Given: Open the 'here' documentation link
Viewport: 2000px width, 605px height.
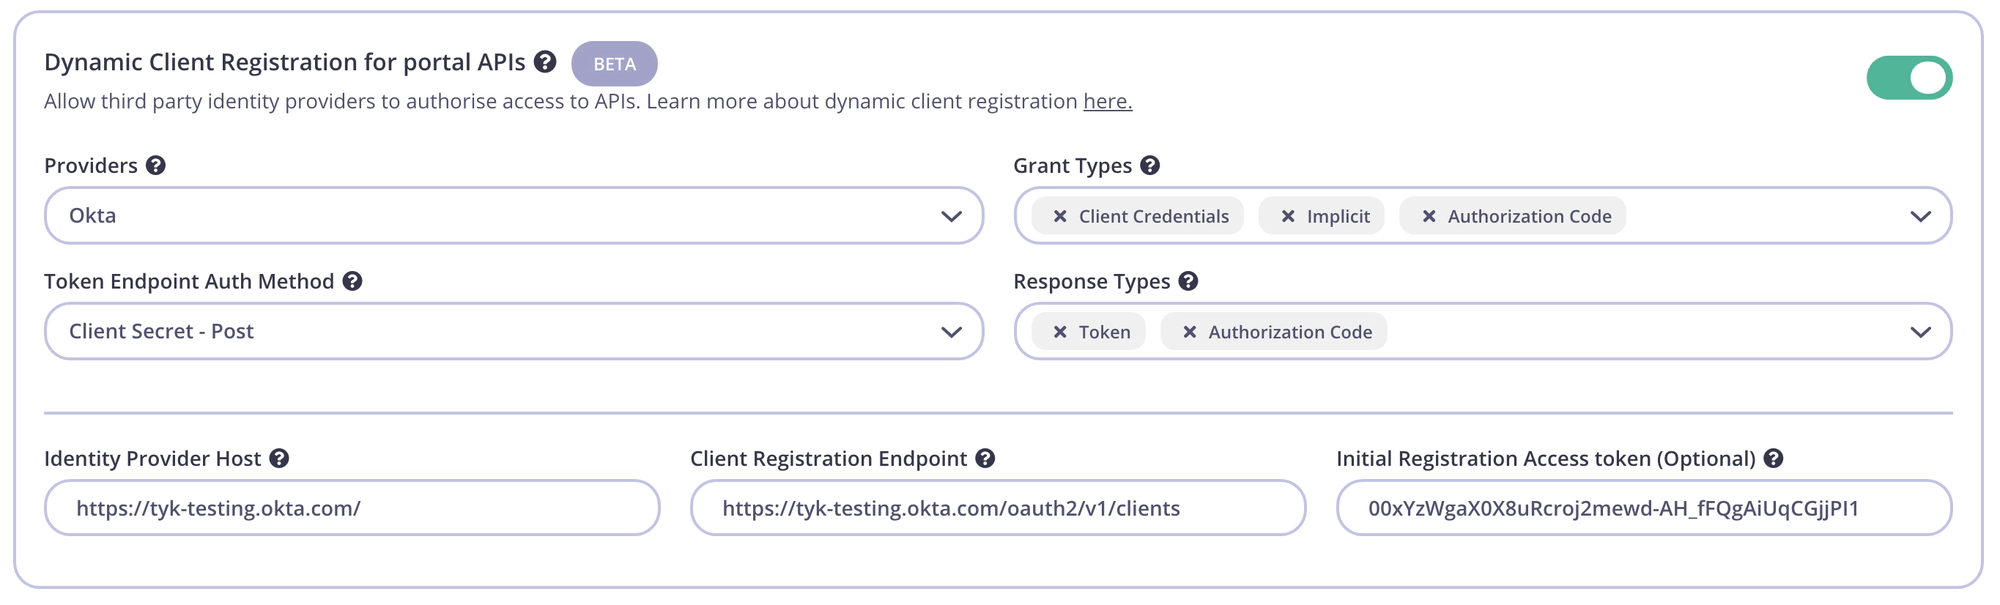Looking at the screenshot, I should (1107, 102).
